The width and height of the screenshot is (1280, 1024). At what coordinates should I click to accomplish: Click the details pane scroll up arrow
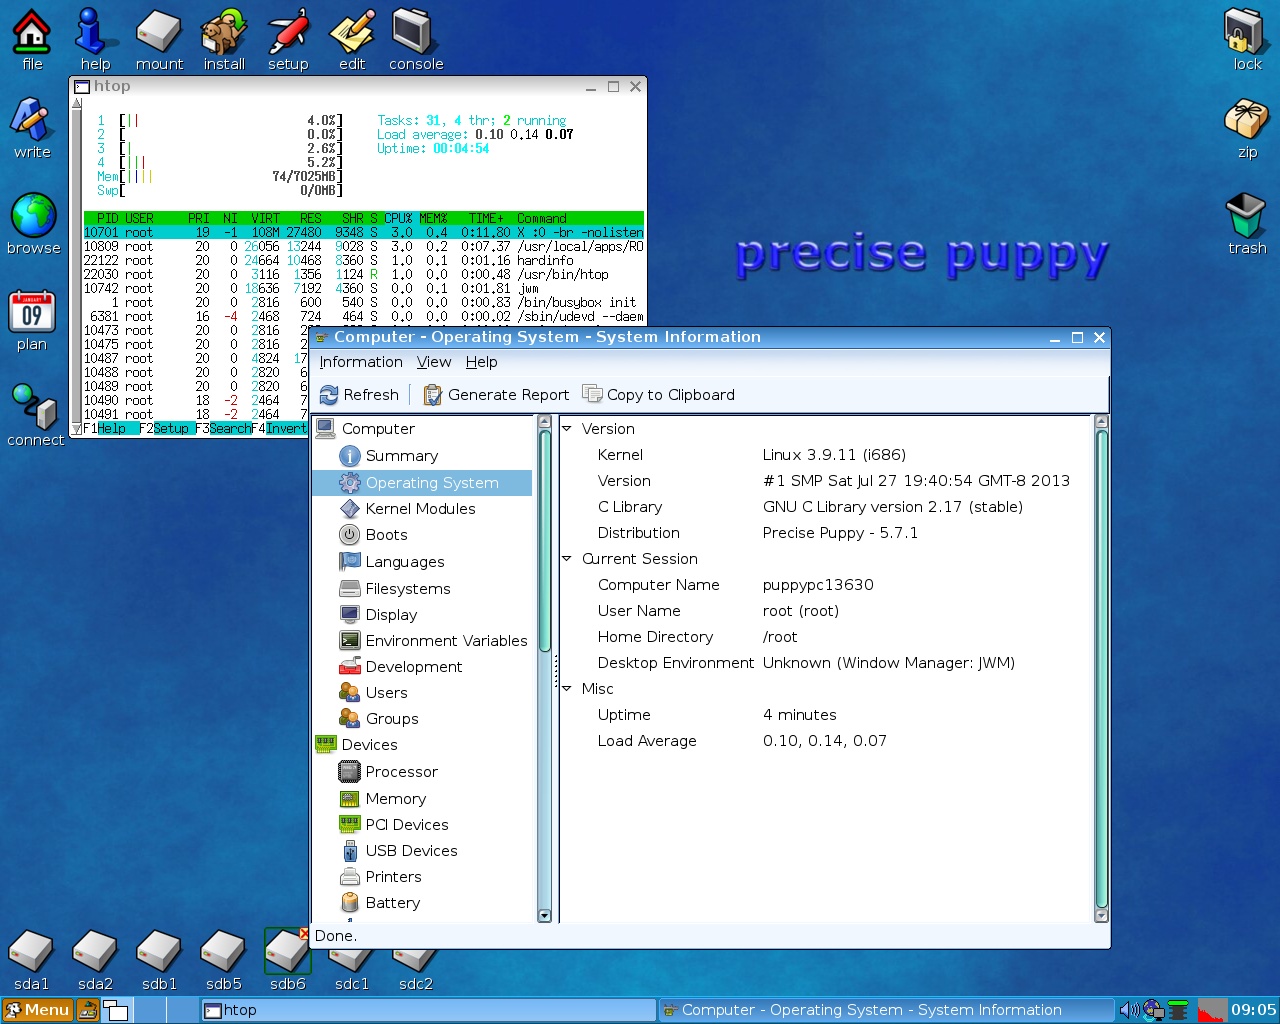[x=1102, y=423]
